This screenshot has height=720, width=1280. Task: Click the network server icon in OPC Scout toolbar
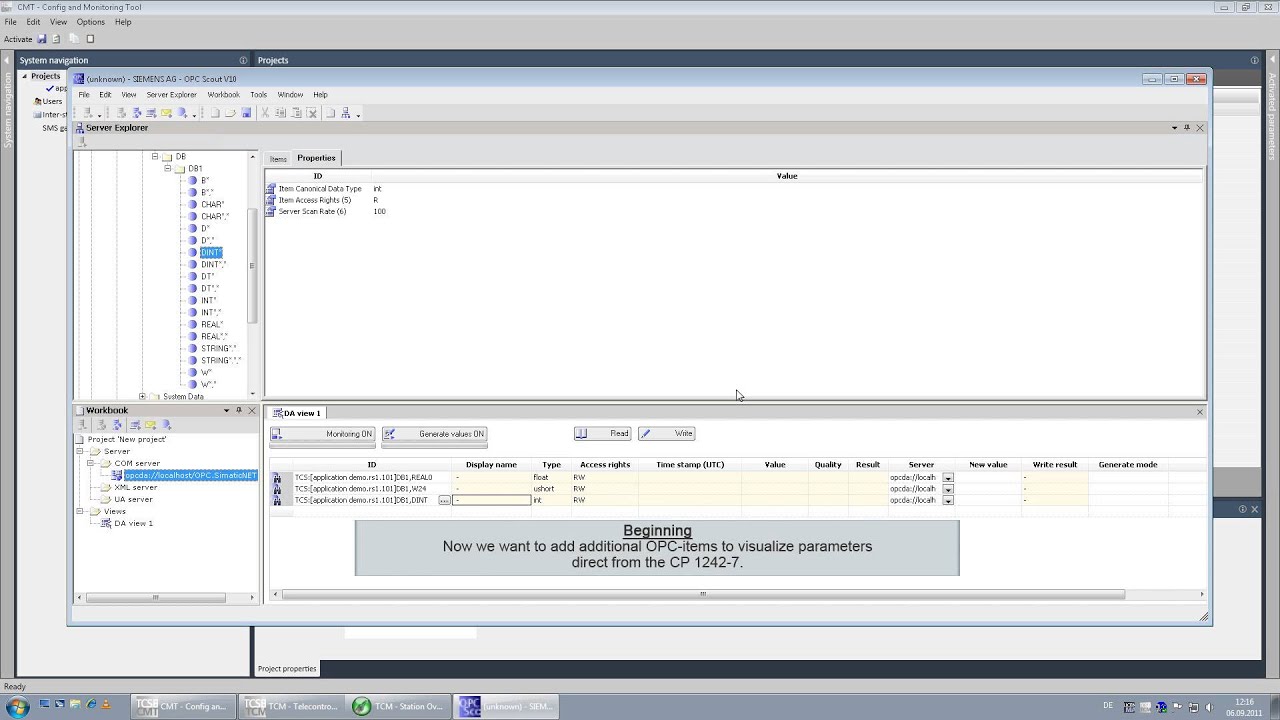(346, 113)
